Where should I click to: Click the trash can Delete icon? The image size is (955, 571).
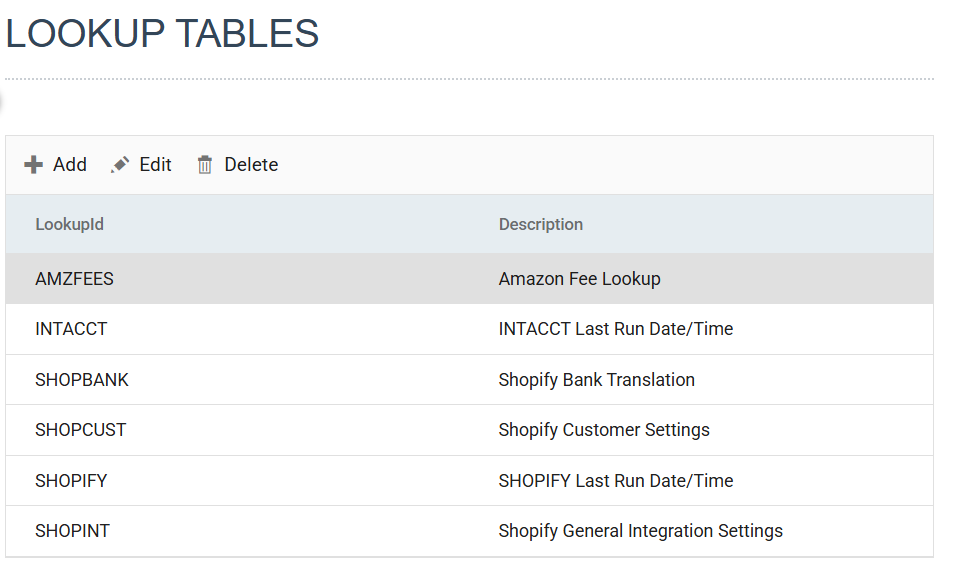tap(205, 164)
